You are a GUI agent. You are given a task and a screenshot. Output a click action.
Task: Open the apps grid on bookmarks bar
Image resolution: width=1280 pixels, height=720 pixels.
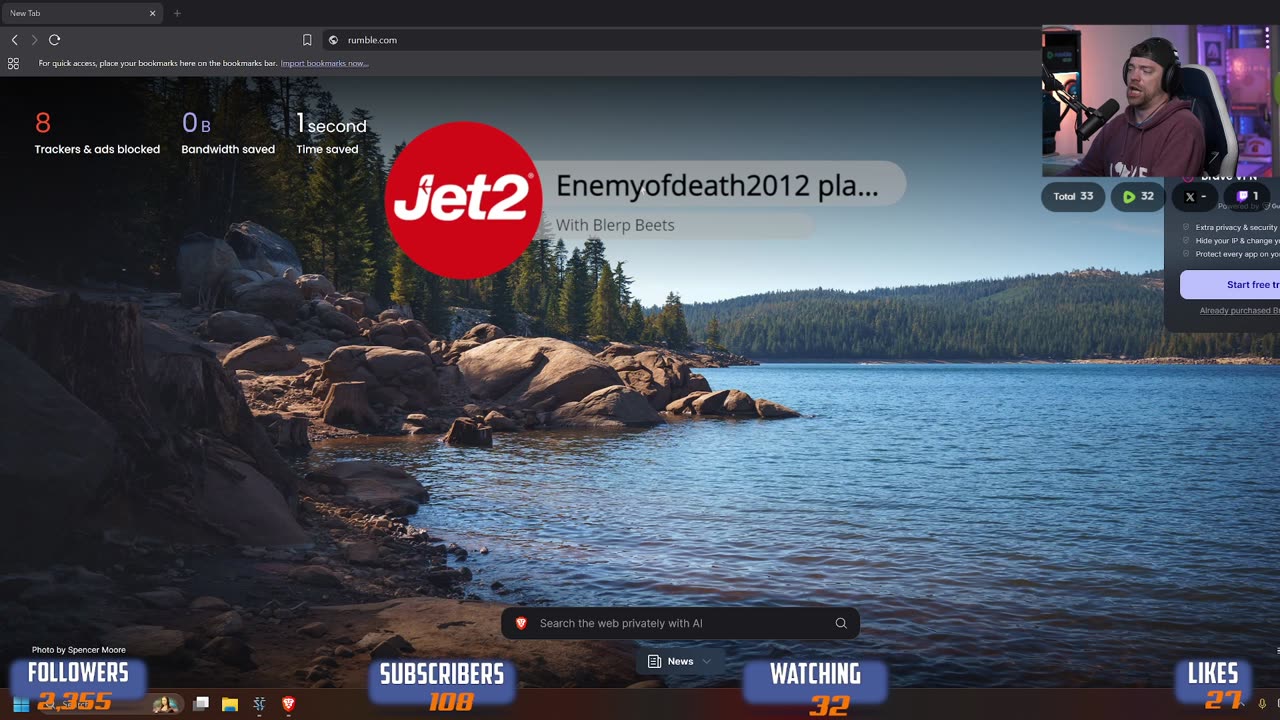[x=13, y=63]
